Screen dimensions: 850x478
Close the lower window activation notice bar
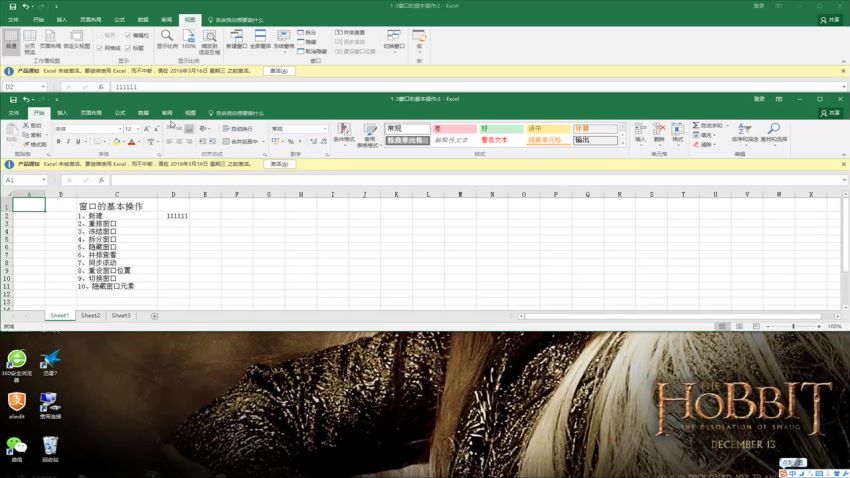pyautogui.click(x=843, y=164)
